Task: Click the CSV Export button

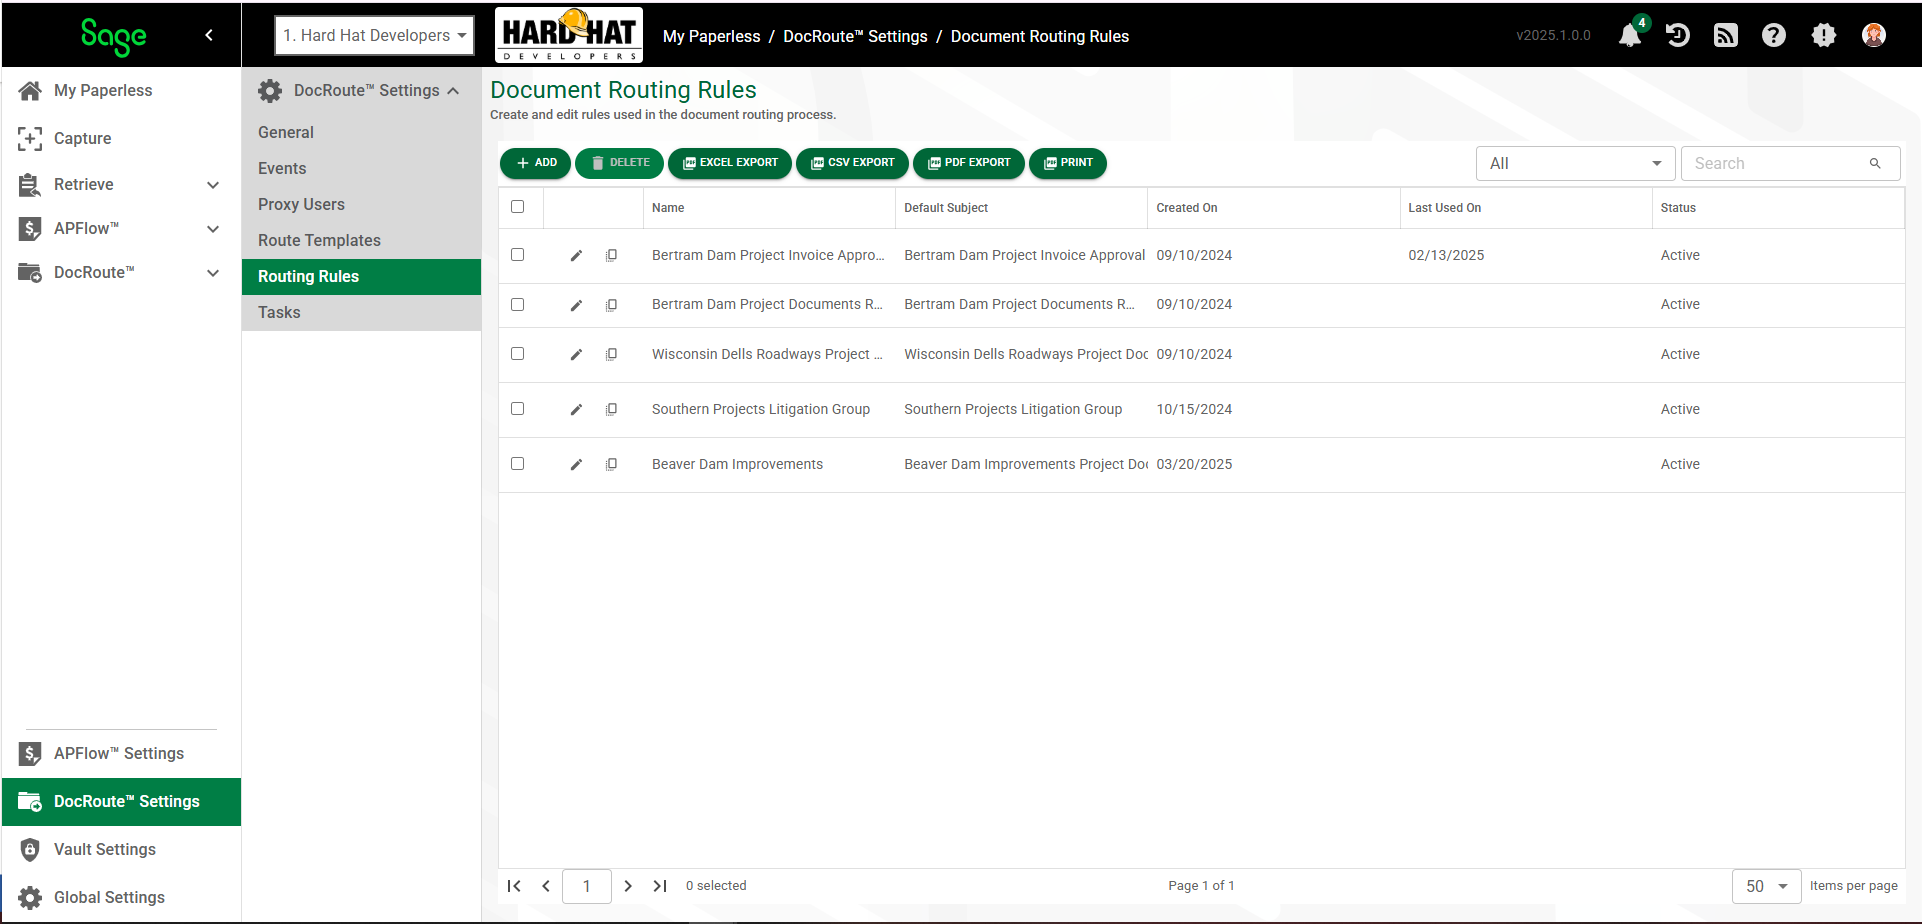Action: (852, 163)
